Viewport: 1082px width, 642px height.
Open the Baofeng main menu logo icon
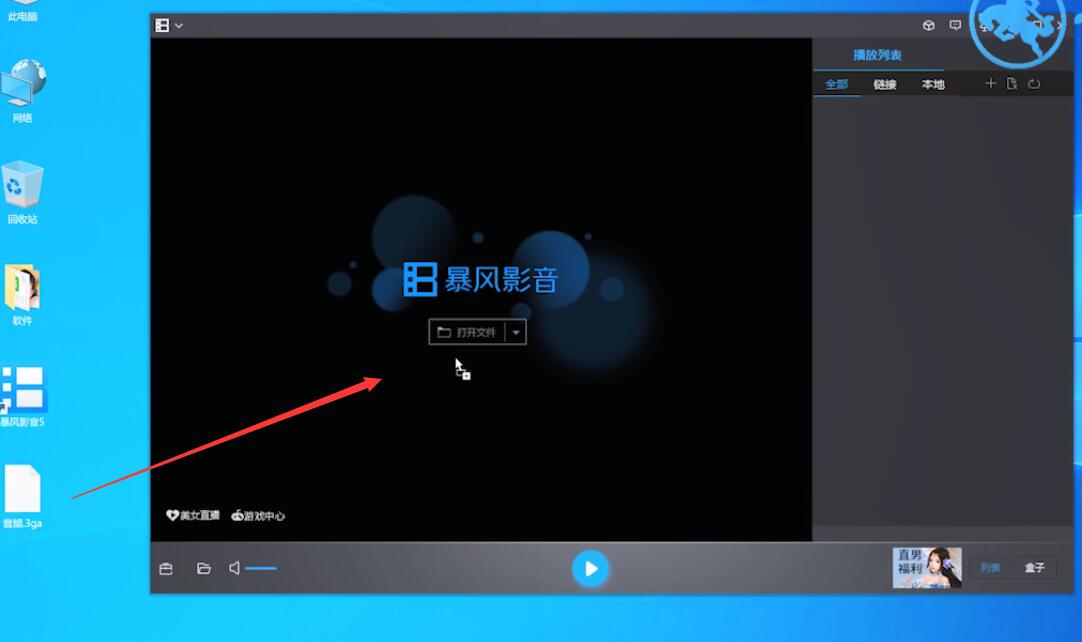pos(162,26)
